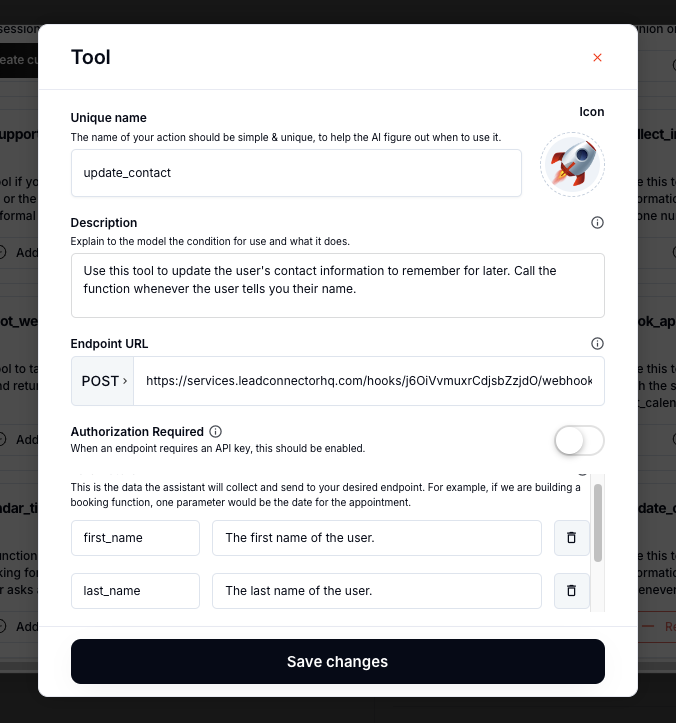Edit "The last name of the user." description field
The width and height of the screenshot is (676, 723).
[376, 591]
